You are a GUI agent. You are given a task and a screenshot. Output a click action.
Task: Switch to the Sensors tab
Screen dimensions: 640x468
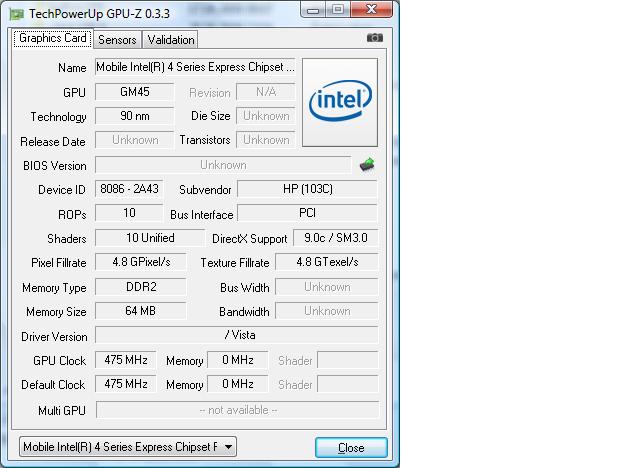[x=117, y=40]
